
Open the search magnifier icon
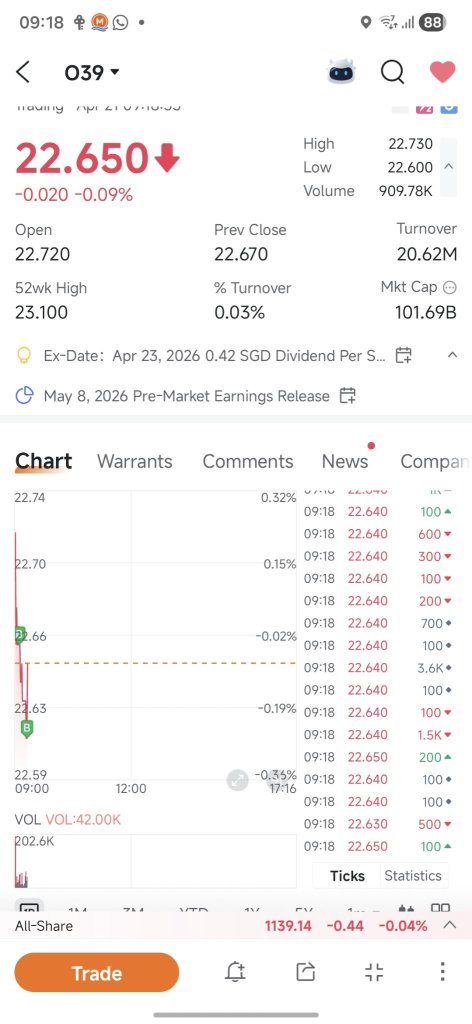(392, 72)
